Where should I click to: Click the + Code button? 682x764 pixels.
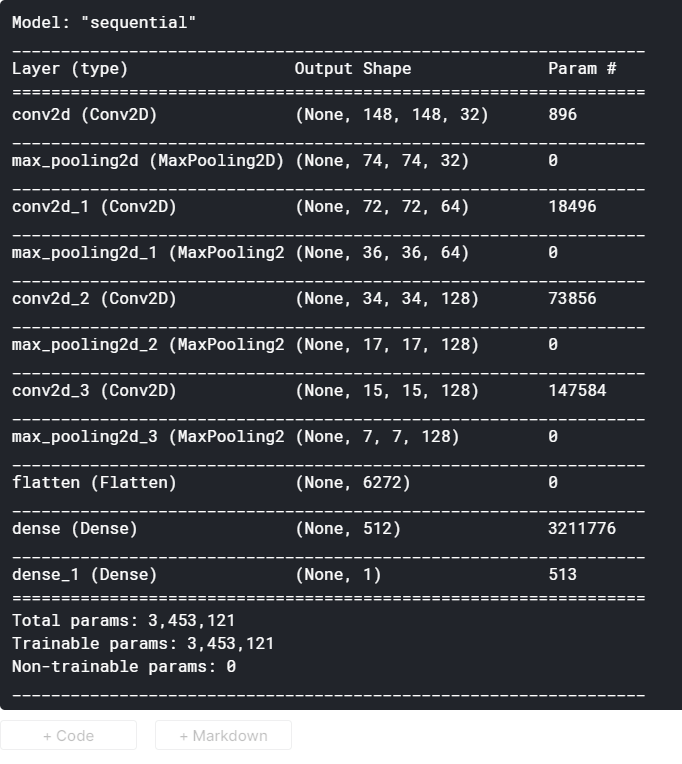(x=68, y=736)
